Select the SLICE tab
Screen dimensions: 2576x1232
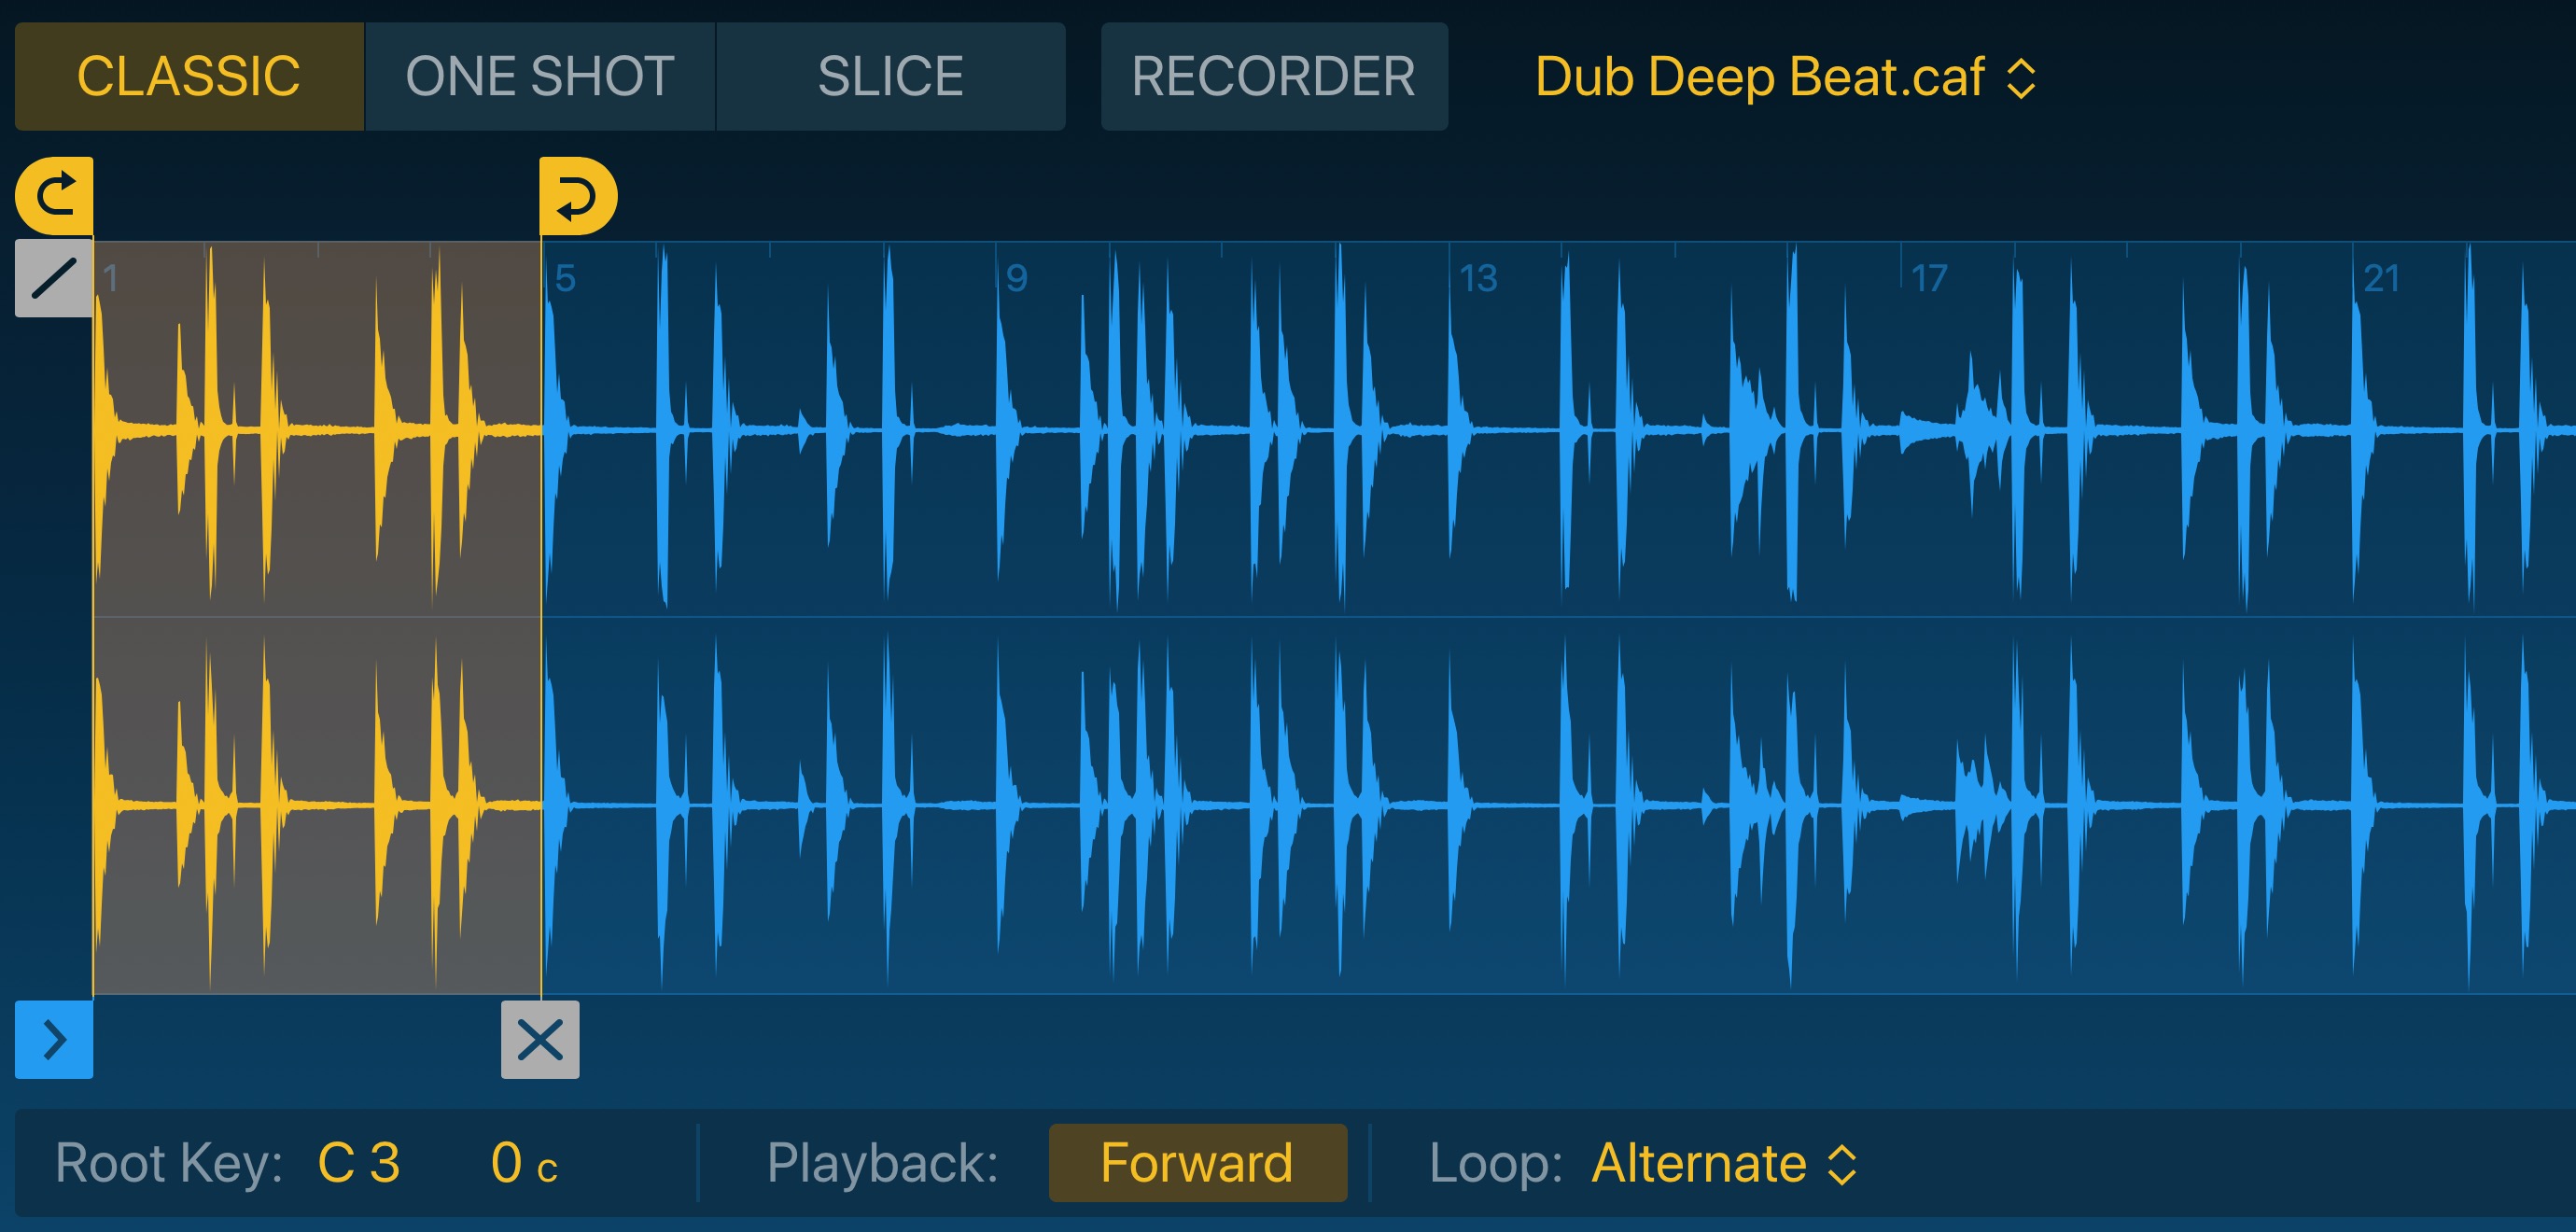coord(890,76)
